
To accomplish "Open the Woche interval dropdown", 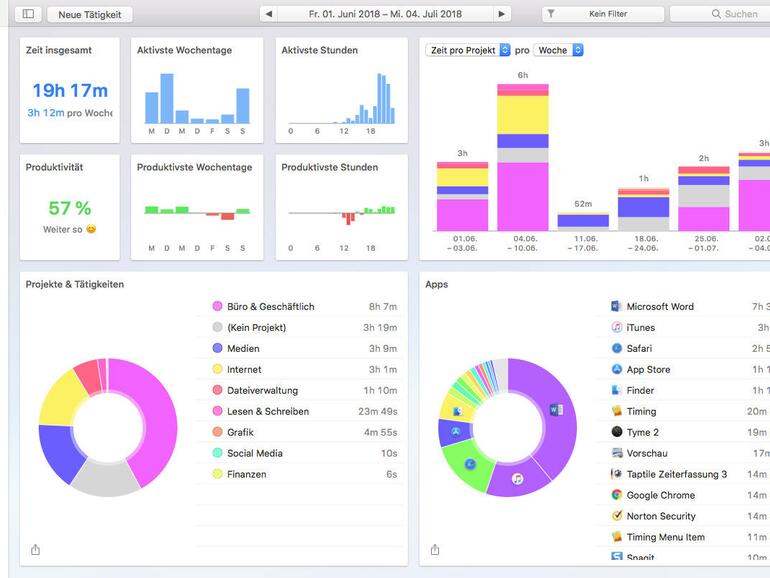I will point(558,50).
